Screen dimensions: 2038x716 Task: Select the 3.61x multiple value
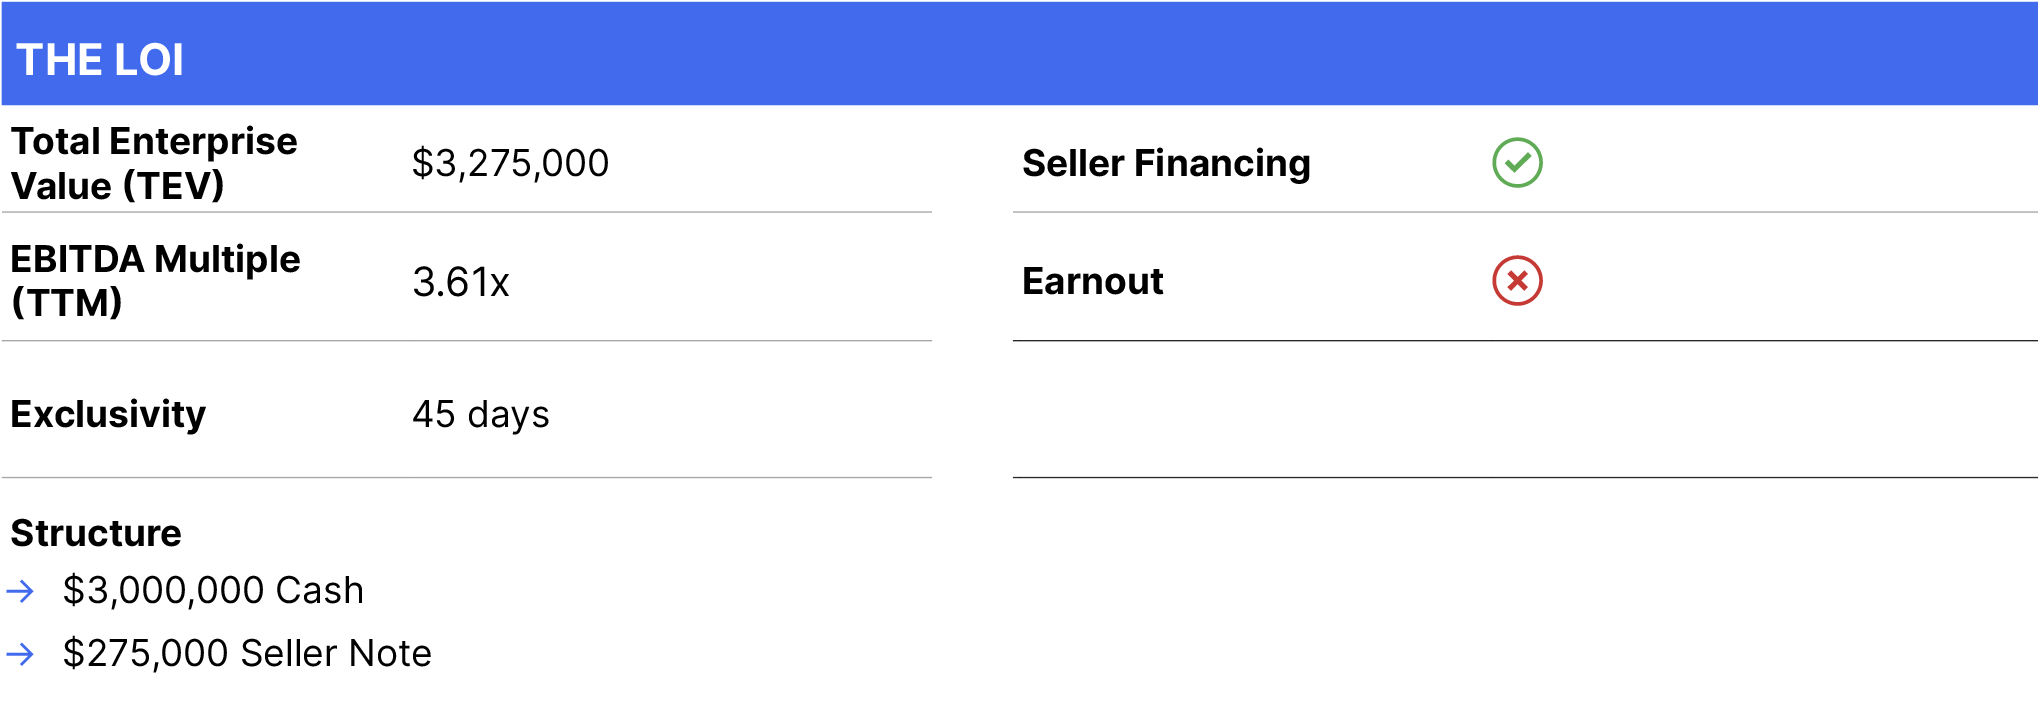point(461,282)
